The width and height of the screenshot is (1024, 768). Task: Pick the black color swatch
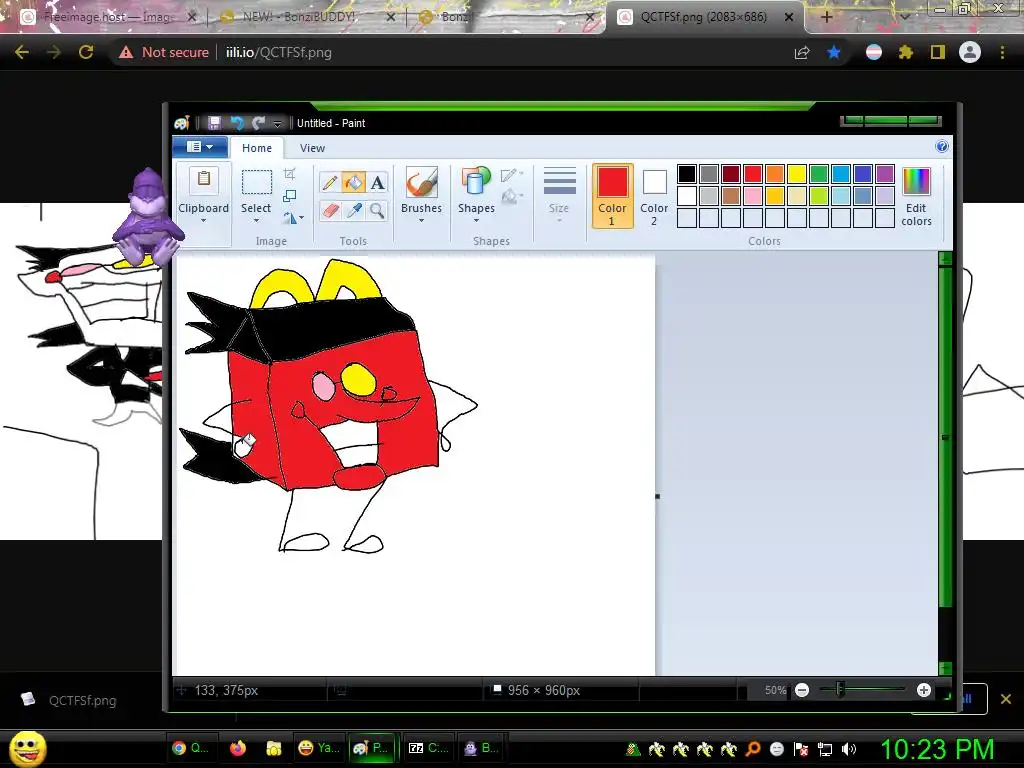coord(686,174)
